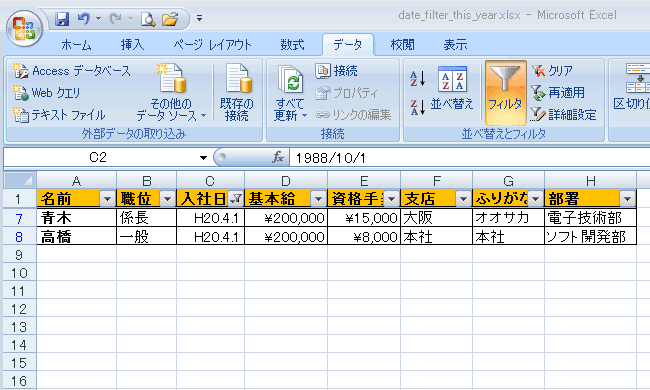The height and width of the screenshot is (390, 650).
Task: Switch to the 数式 ribbon tab
Action: click(x=292, y=45)
